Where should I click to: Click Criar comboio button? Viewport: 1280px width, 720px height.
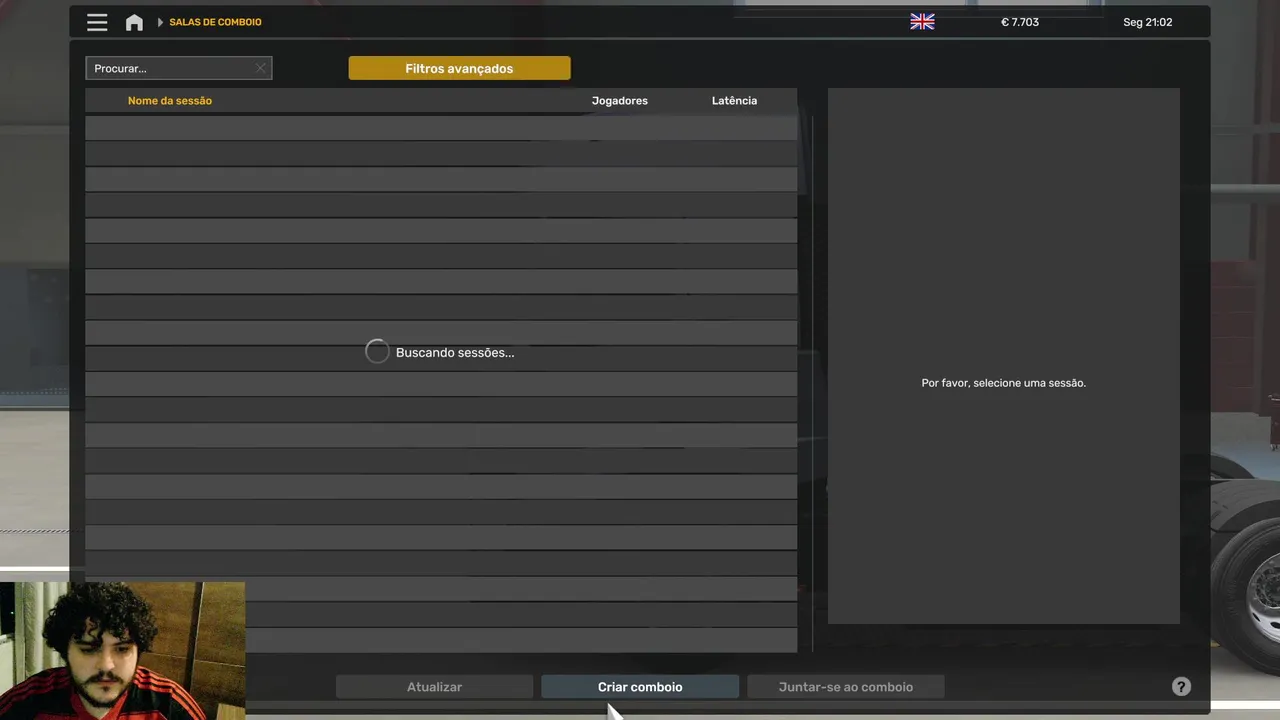click(640, 687)
